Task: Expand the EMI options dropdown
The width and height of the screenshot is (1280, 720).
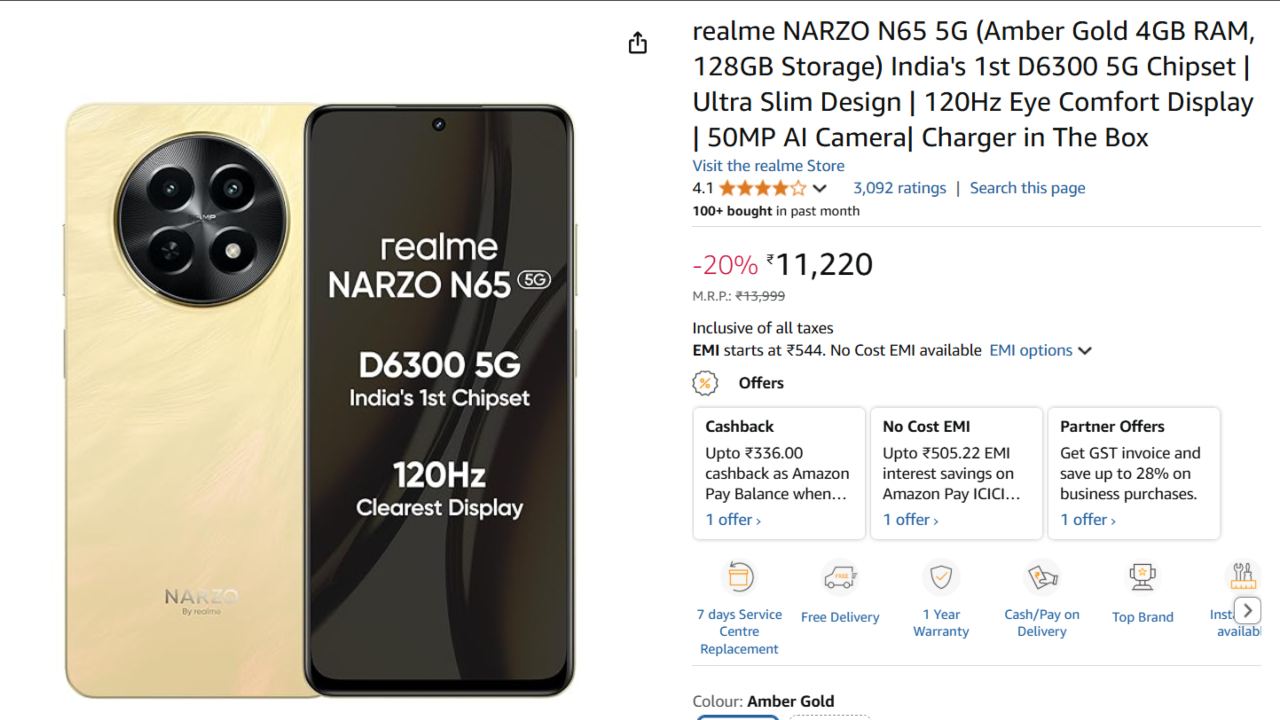Action: tap(1040, 350)
